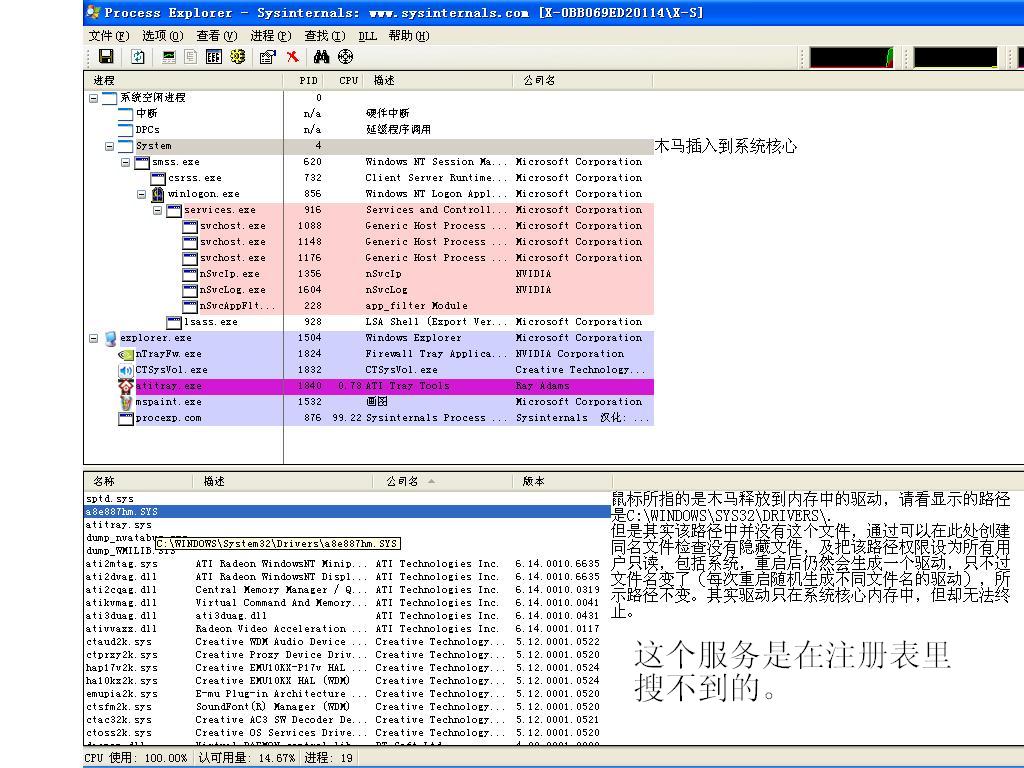1024x768 pixels.
Task: Select the highlighted a8e887hm.SYS driver
Action: [347, 512]
